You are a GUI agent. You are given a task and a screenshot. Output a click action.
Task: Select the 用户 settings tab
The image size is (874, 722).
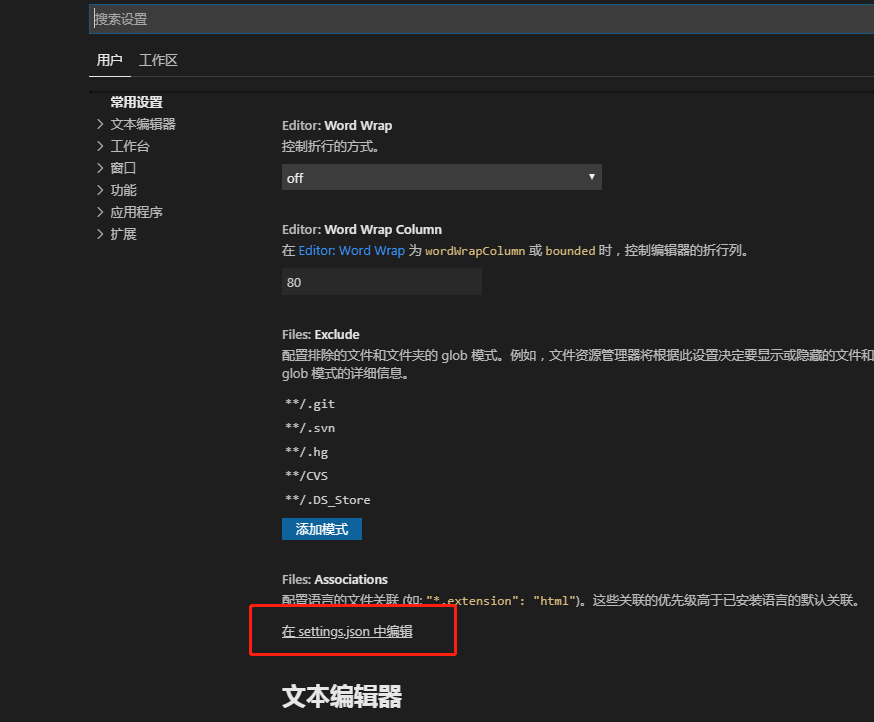110,60
